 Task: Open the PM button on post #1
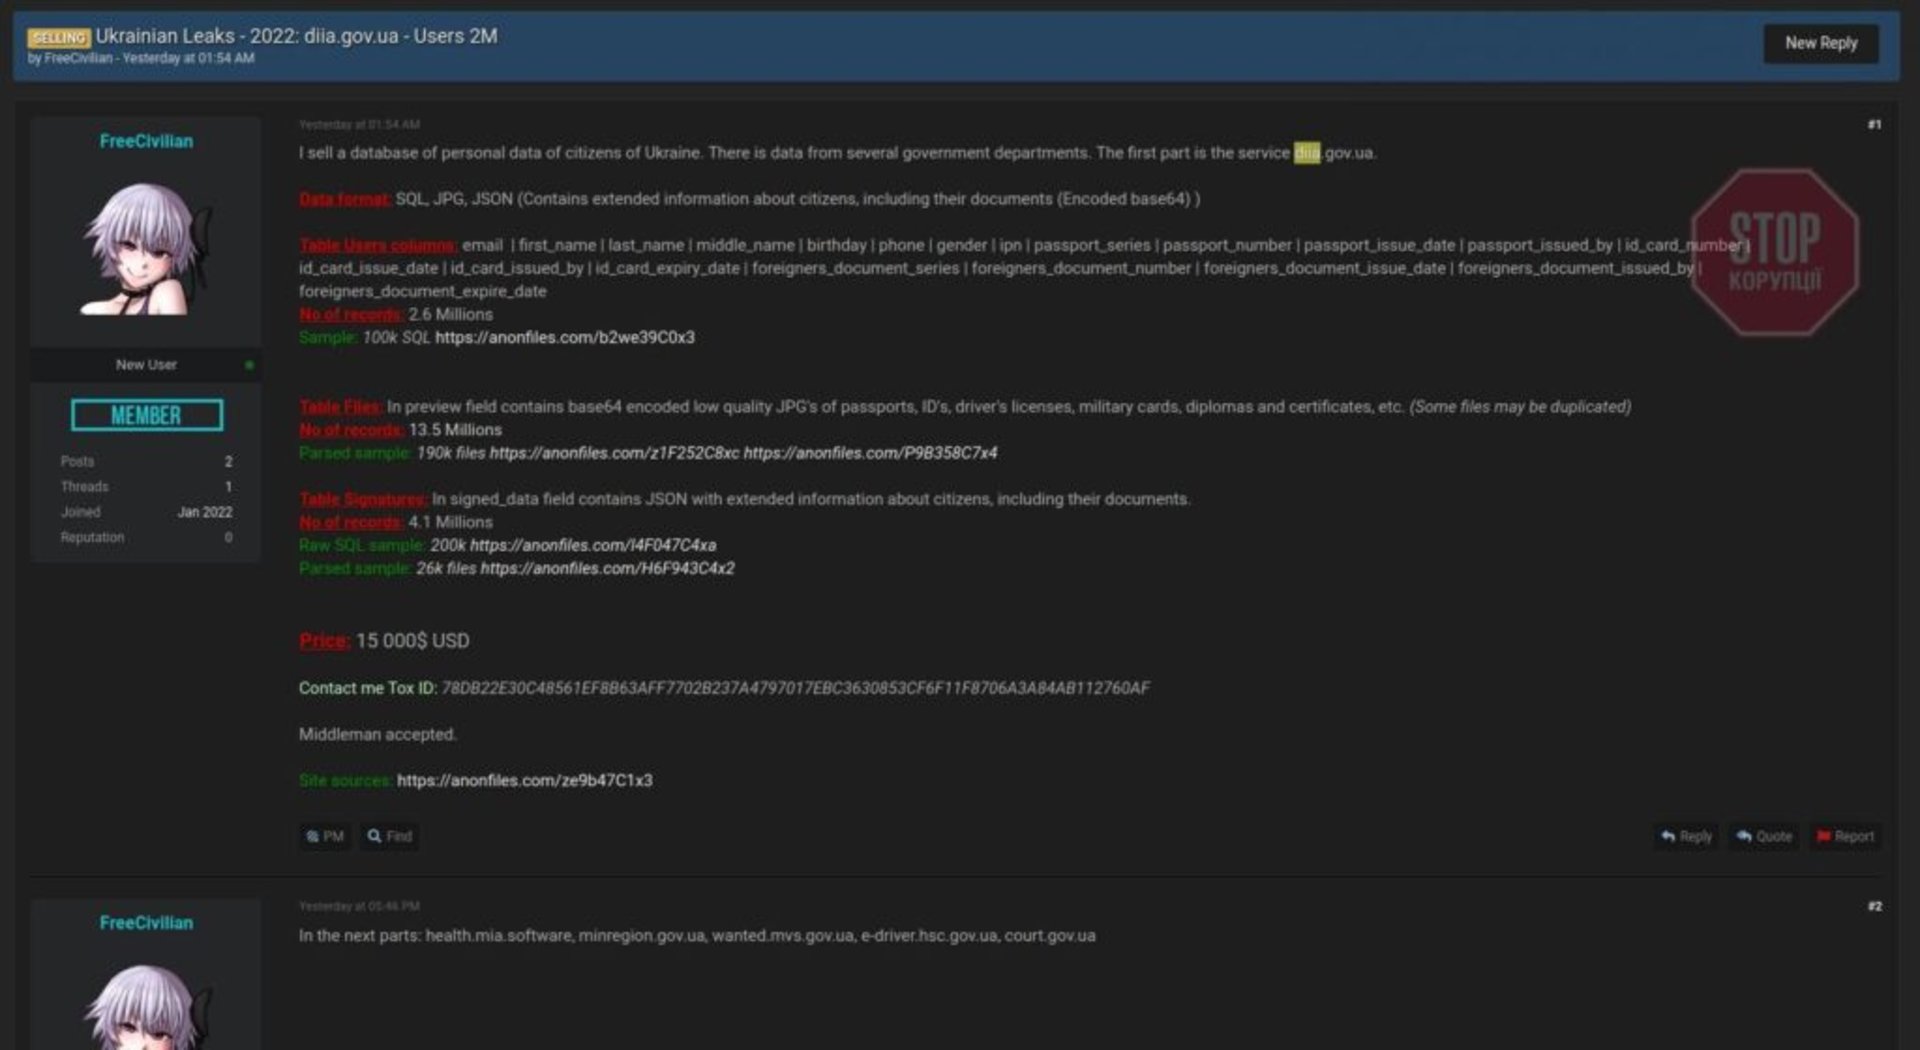[x=325, y=836]
